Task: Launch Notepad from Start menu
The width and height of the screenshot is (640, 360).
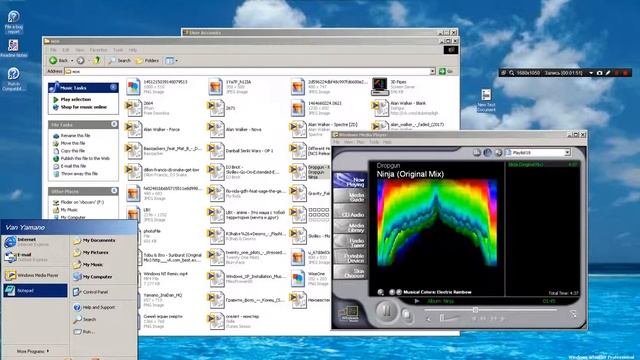Action: (x=36, y=291)
